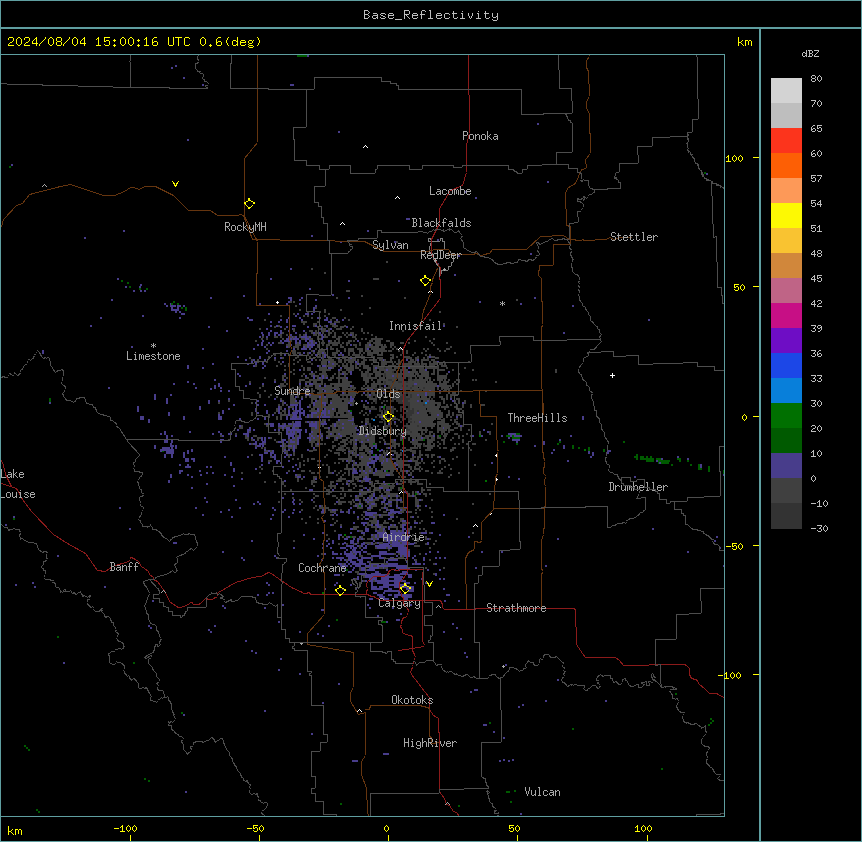
Task: Click the salmon swatch between 57 and 54
Action: coord(786,191)
